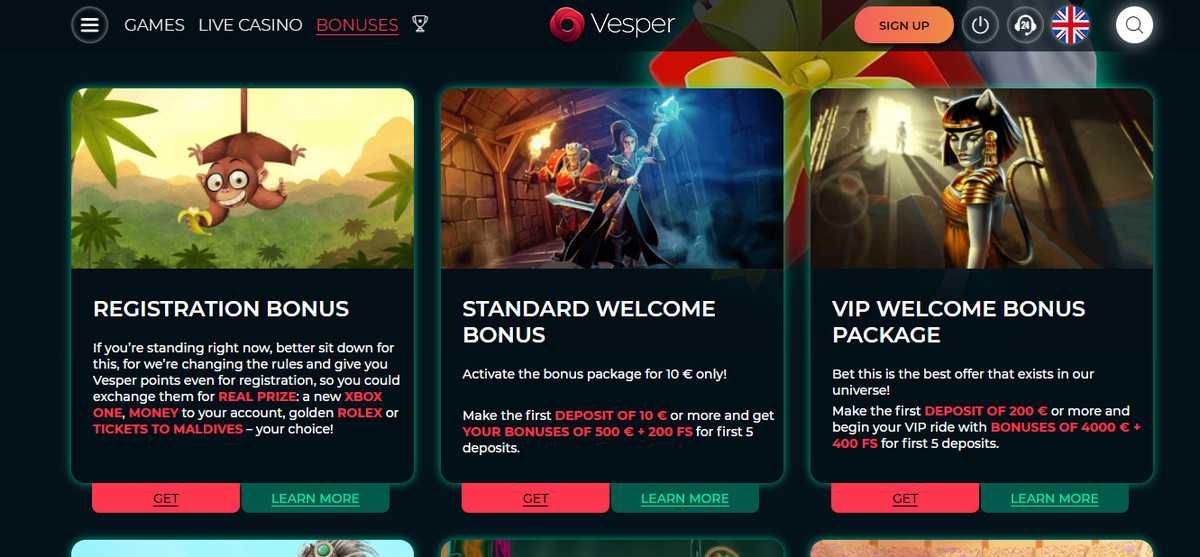Open the Games menu item
1200x557 pixels.
click(x=154, y=25)
